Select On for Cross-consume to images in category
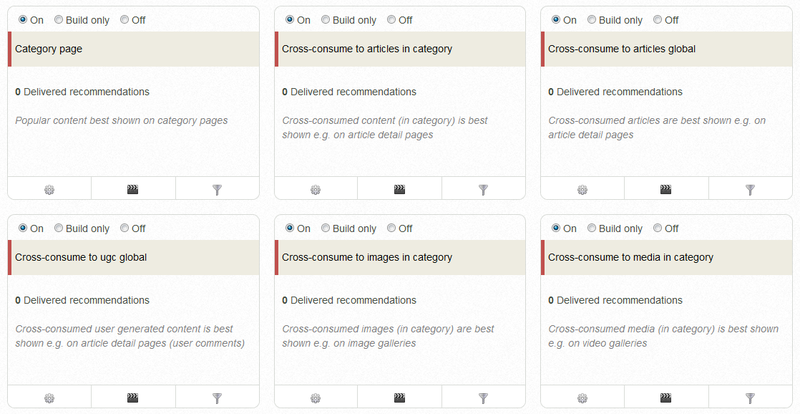Viewport: 800px width, 414px height. (x=290, y=228)
